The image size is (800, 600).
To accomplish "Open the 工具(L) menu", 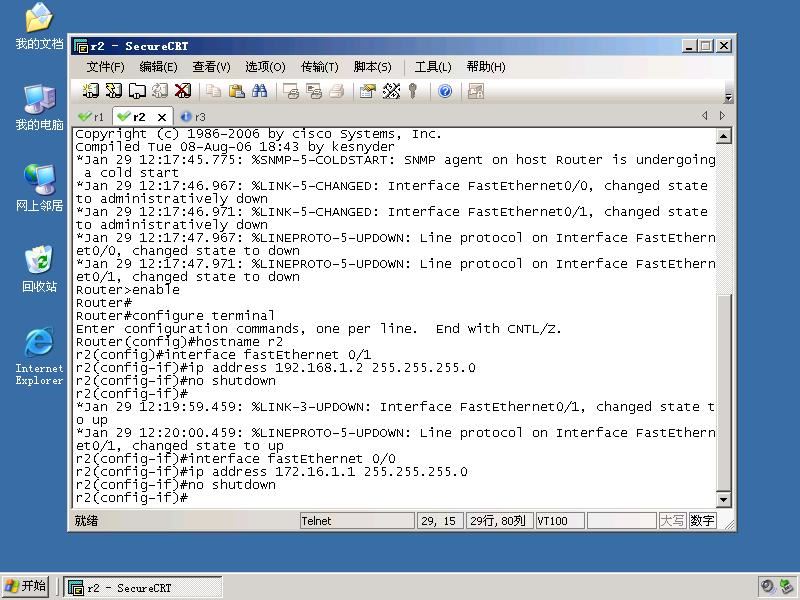I will click(x=433, y=67).
